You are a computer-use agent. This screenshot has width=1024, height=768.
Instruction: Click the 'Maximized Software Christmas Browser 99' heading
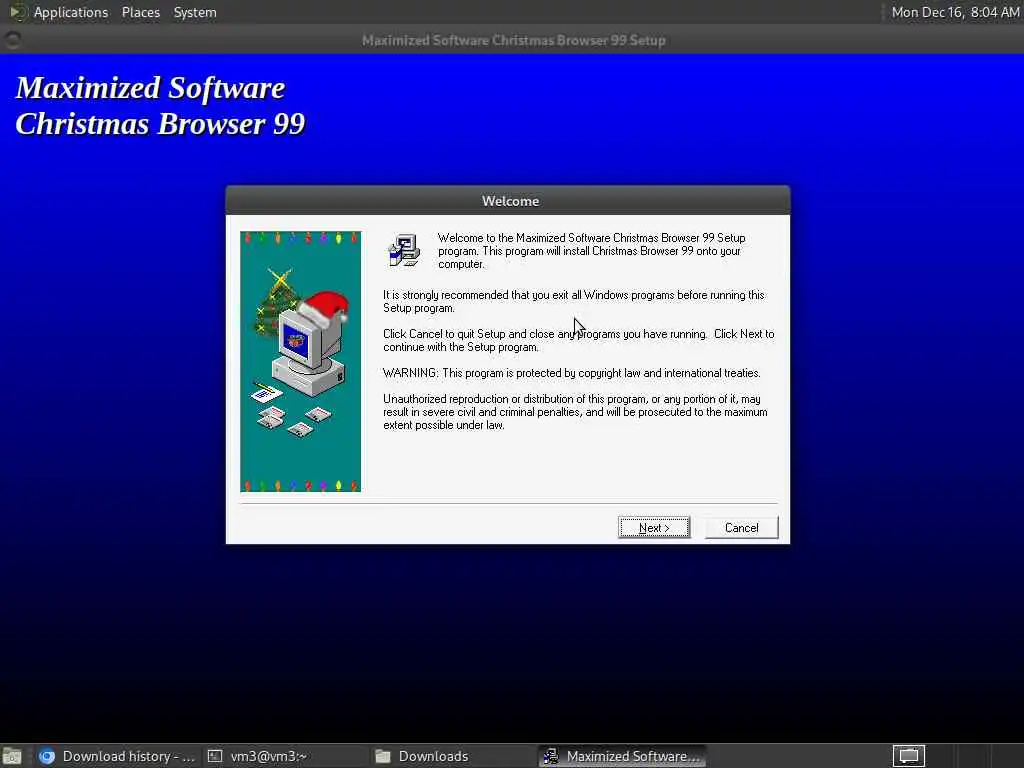pyautogui.click(x=160, y=106)
